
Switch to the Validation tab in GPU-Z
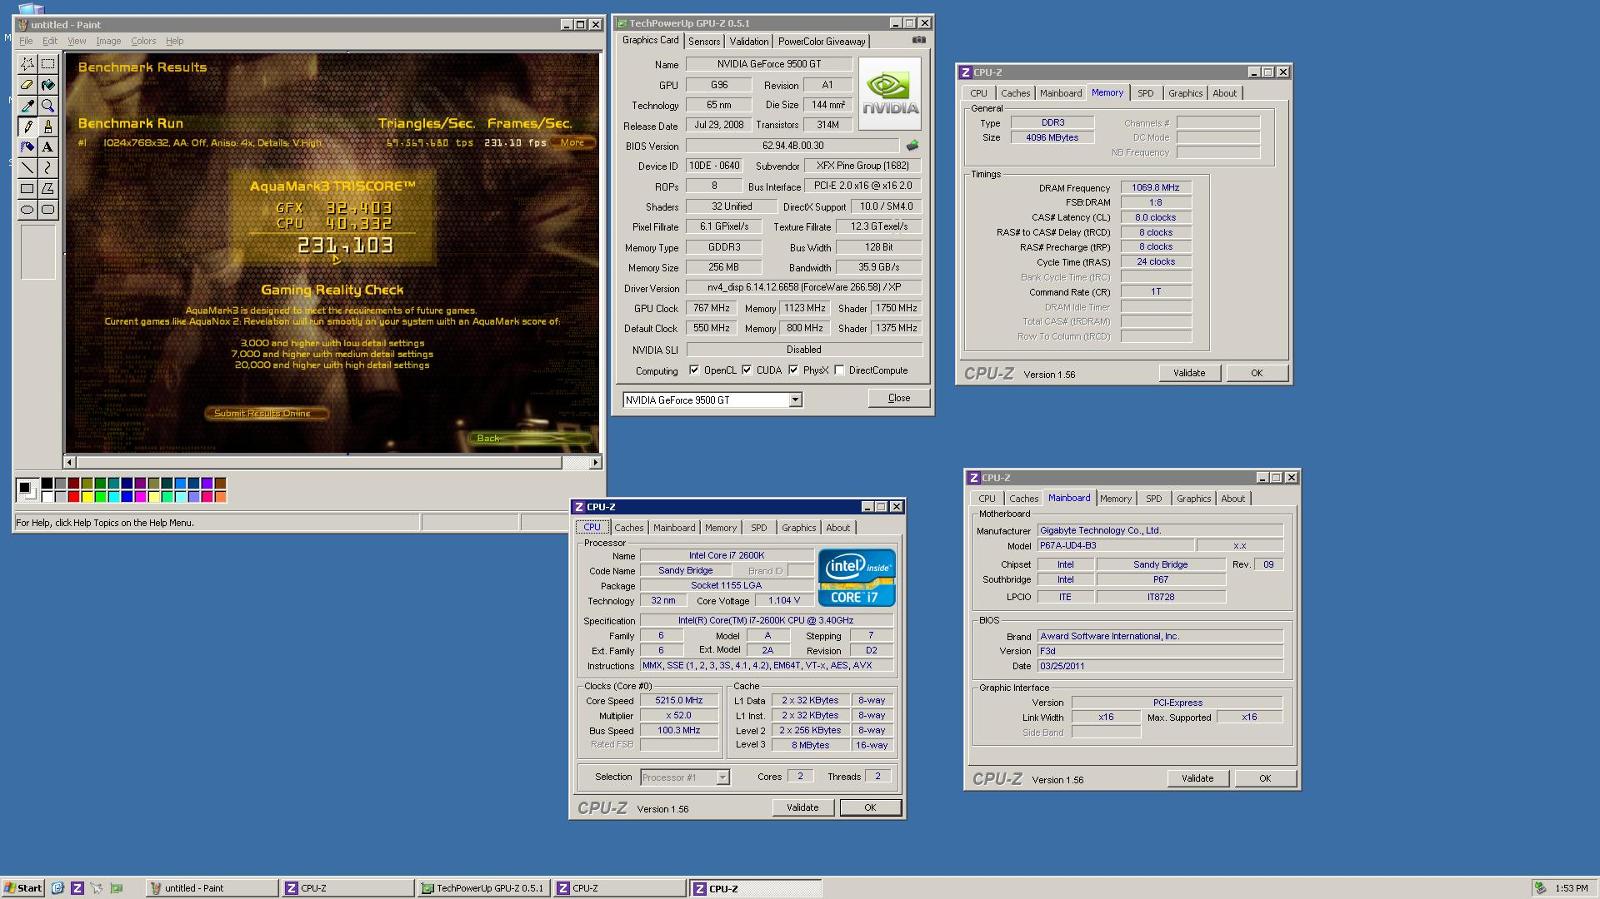pos(749,41)
